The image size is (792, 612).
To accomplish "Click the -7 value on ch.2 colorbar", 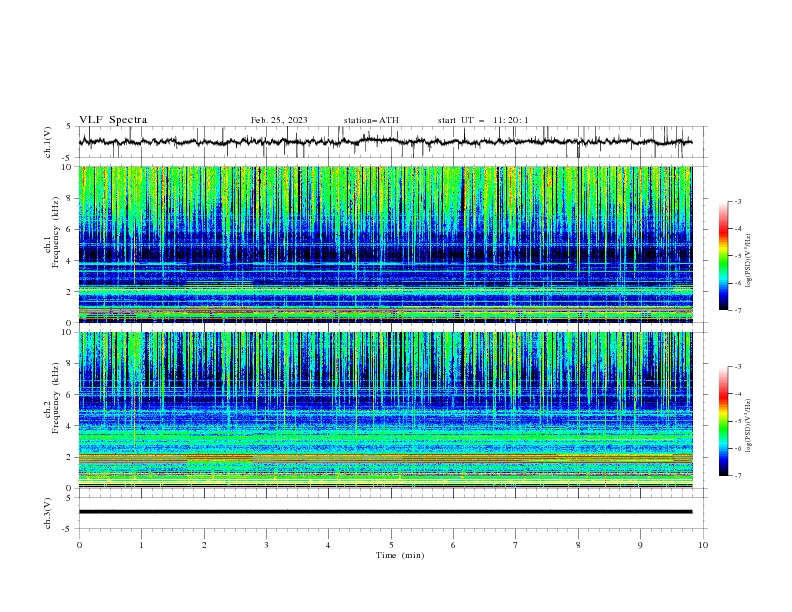I will (737, 475).
